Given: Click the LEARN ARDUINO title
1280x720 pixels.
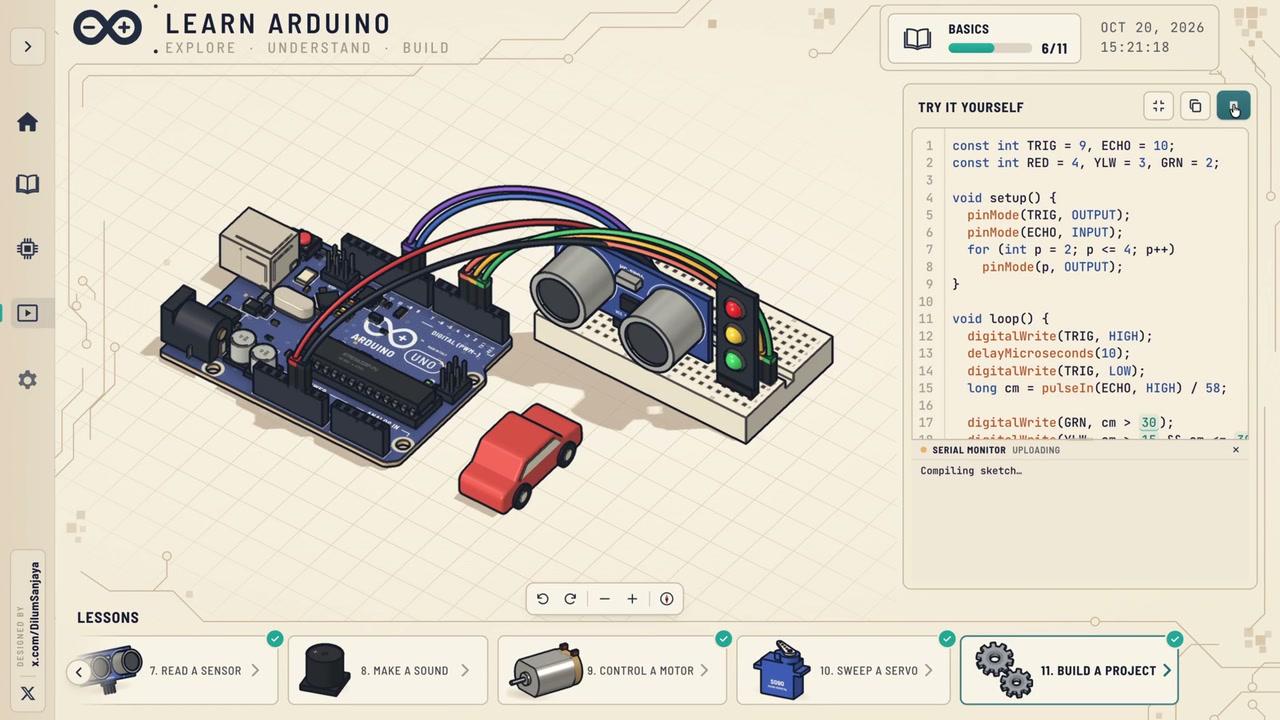Looking at the screenshot, I should [278, 24].
